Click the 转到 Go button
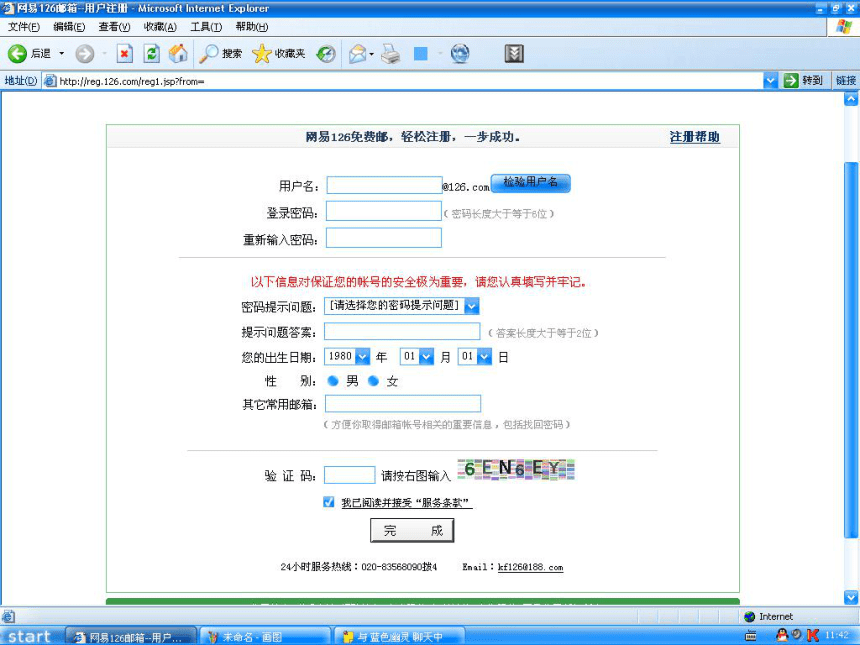Screen dimensions: 860x645 pos(805,81)
